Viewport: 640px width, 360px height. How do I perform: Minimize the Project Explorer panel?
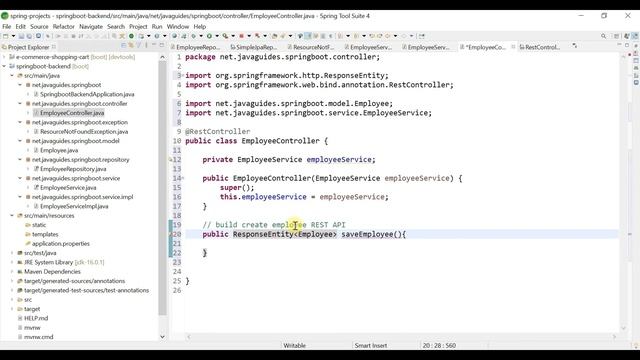154,45
